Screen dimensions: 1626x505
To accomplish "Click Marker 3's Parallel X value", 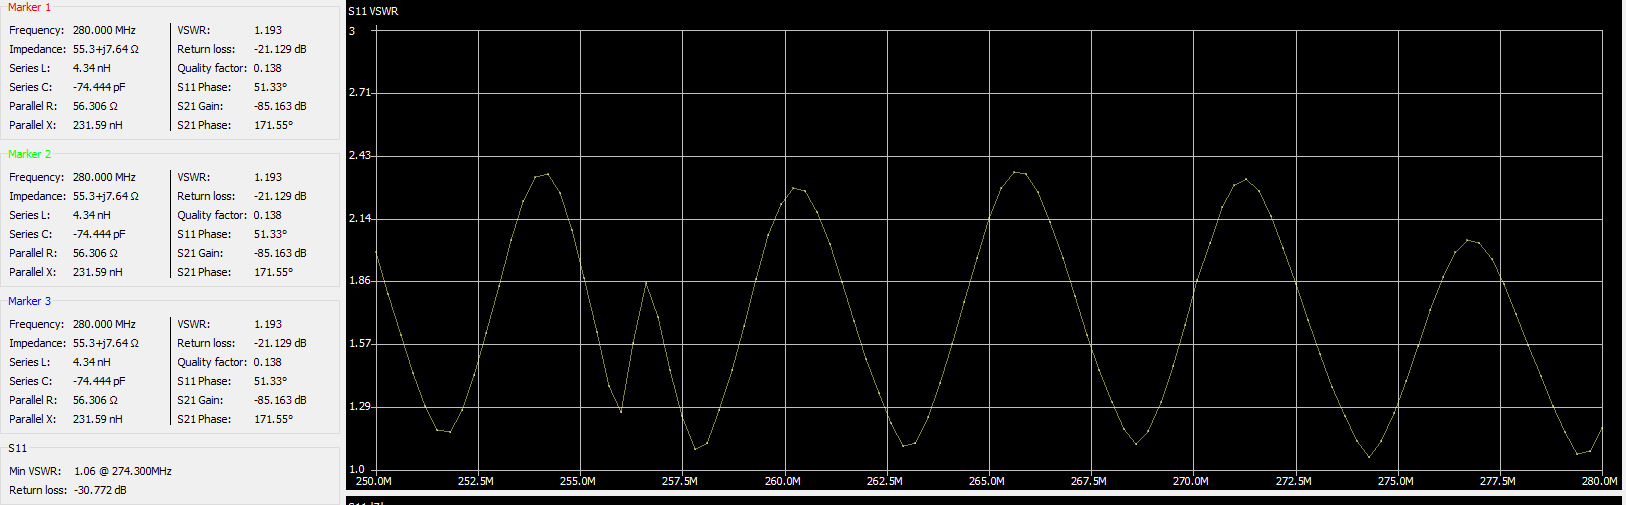I will (x=98, y=419).
